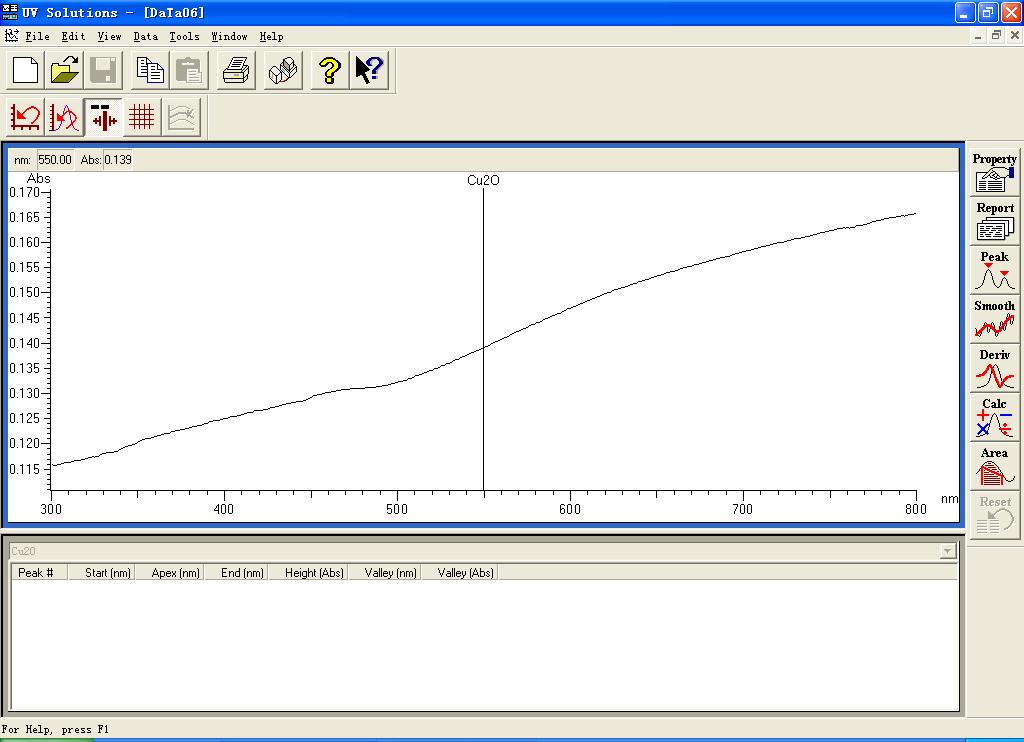Click the grayed Save floppy icon
This screenshot has width=1024, height=742.
[103, 70]
